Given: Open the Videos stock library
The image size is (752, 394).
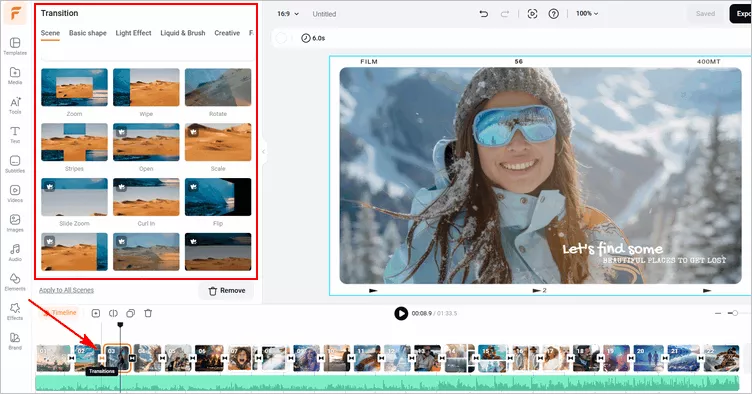Looking at the screenshot, I should [x=15, y=194].
